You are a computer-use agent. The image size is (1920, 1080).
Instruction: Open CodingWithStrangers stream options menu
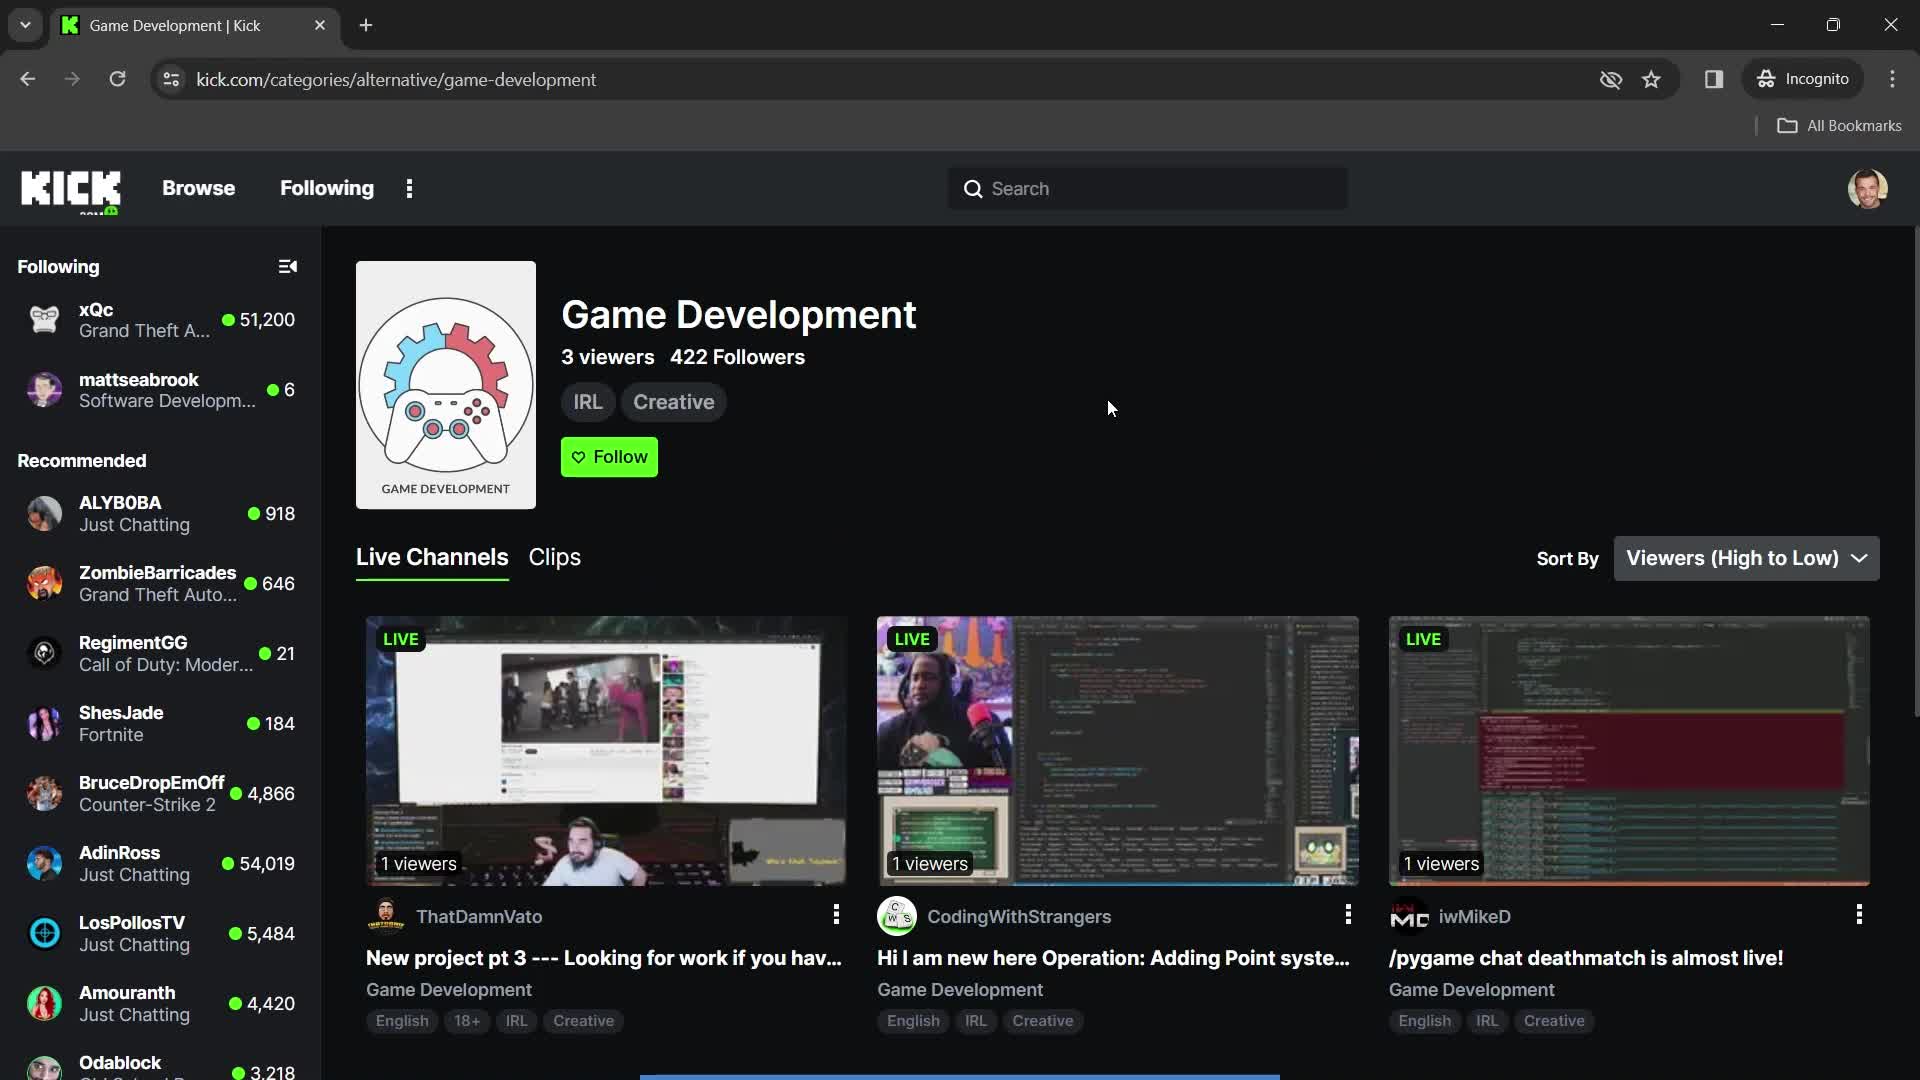1348,915
